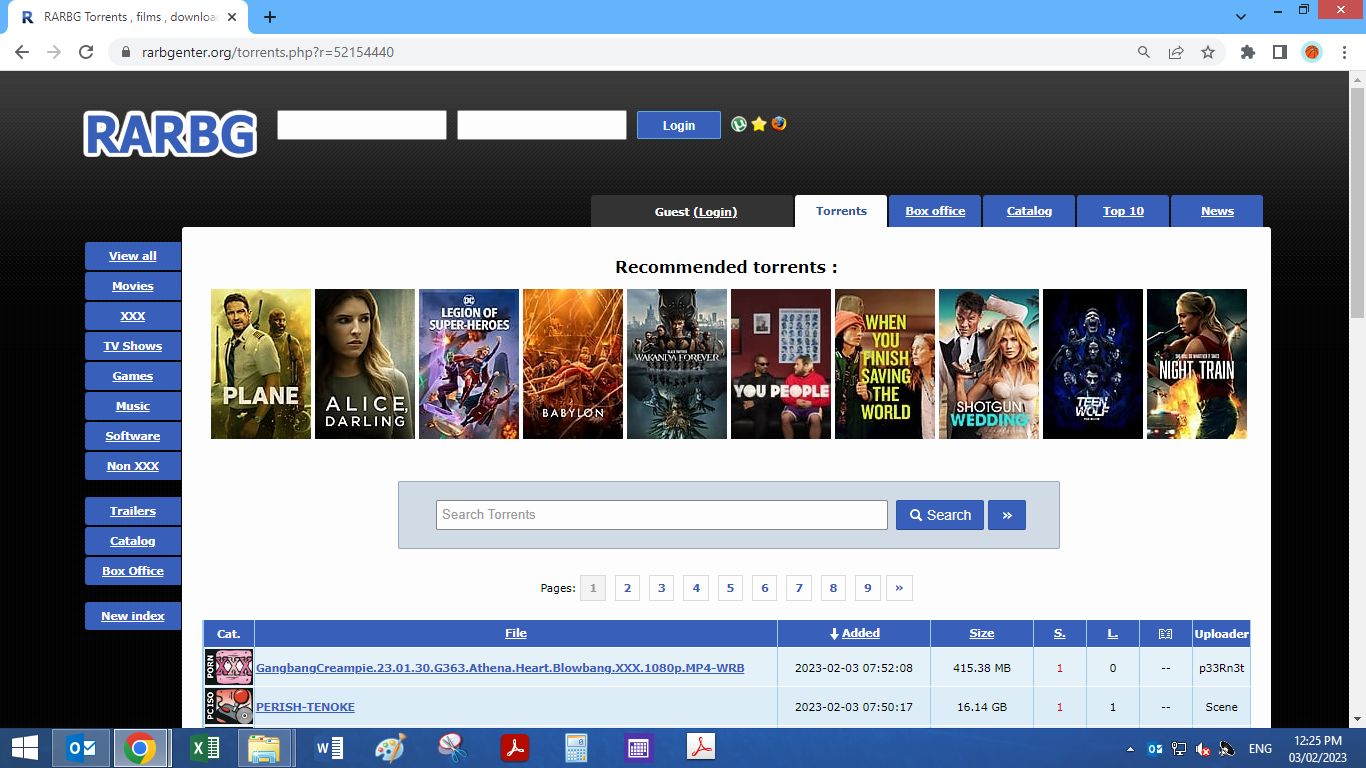The width and height of the screenshot is (1366, 768).
Task: Open Snipping Tool from the taskbar
Action: (x=452, y=747)
